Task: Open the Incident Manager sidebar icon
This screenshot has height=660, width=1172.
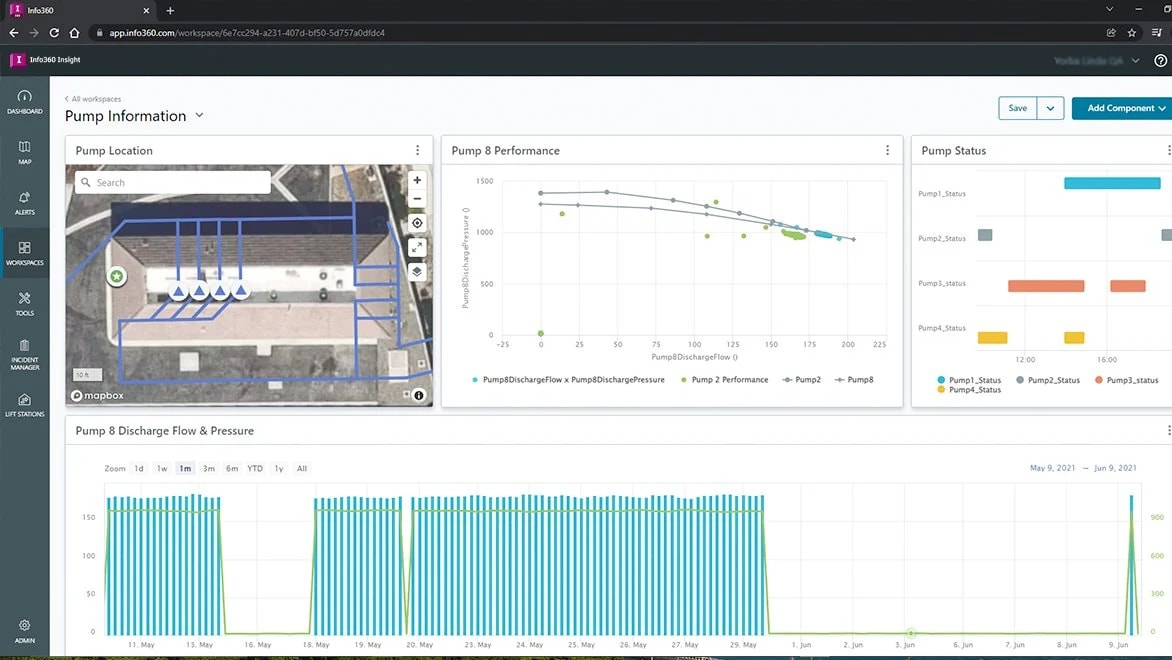Action: point(24,352)
